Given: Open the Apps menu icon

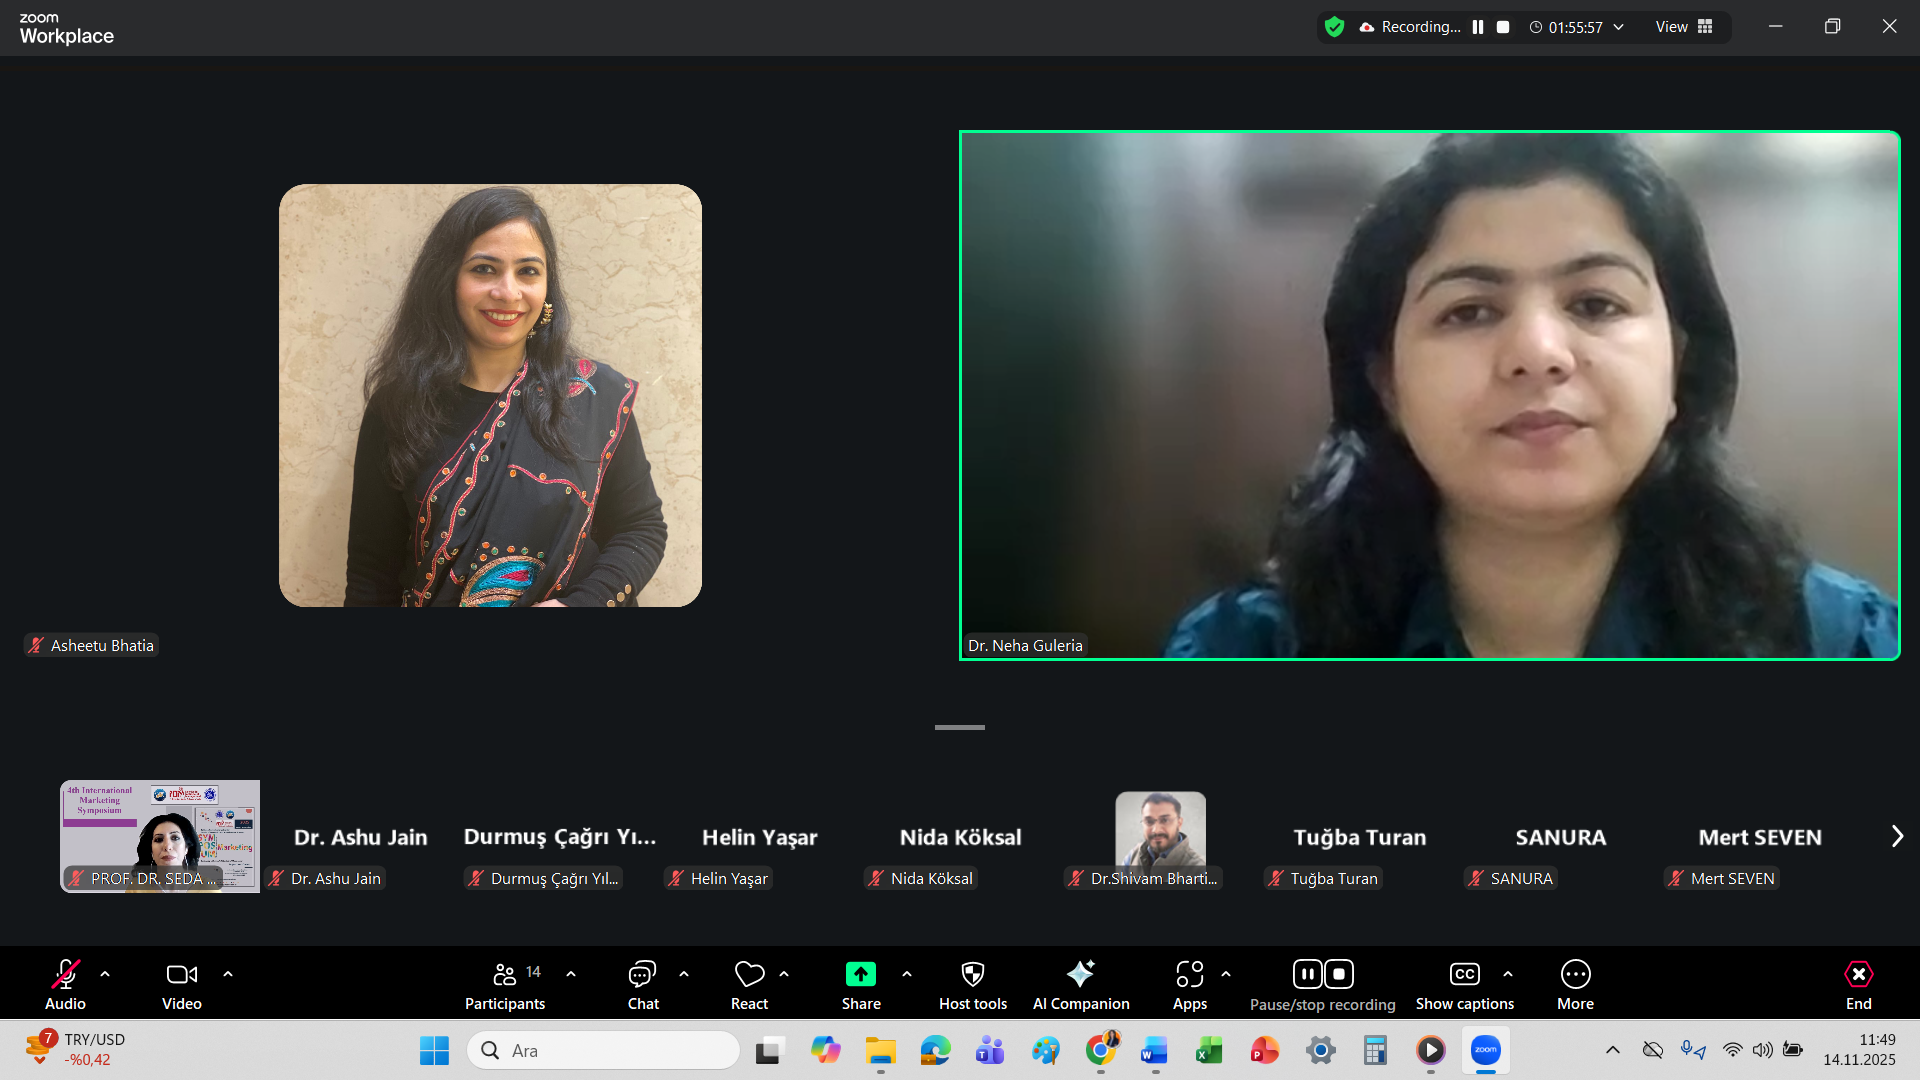Looking at the screenshot, I should click(1189, 974).
